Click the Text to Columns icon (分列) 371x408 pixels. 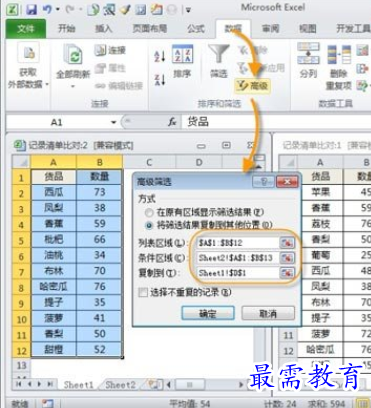(308, 53)
